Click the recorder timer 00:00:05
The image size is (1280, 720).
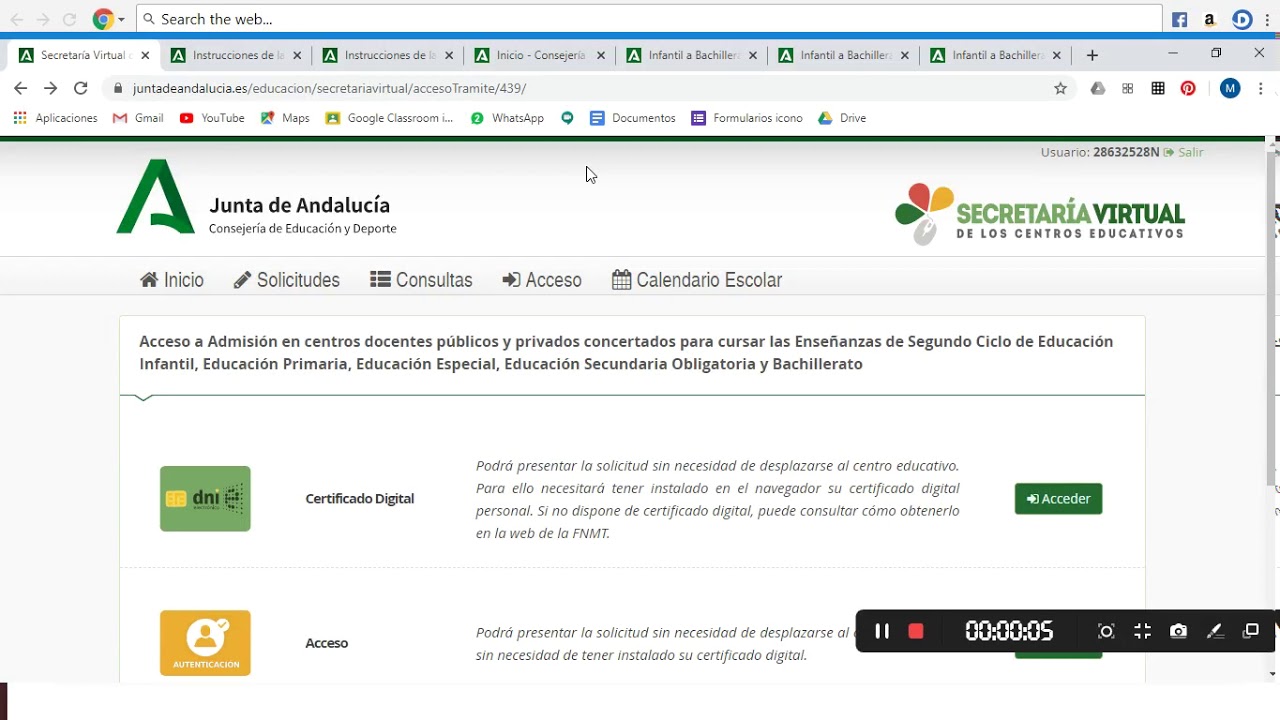tap(1009, 631)
